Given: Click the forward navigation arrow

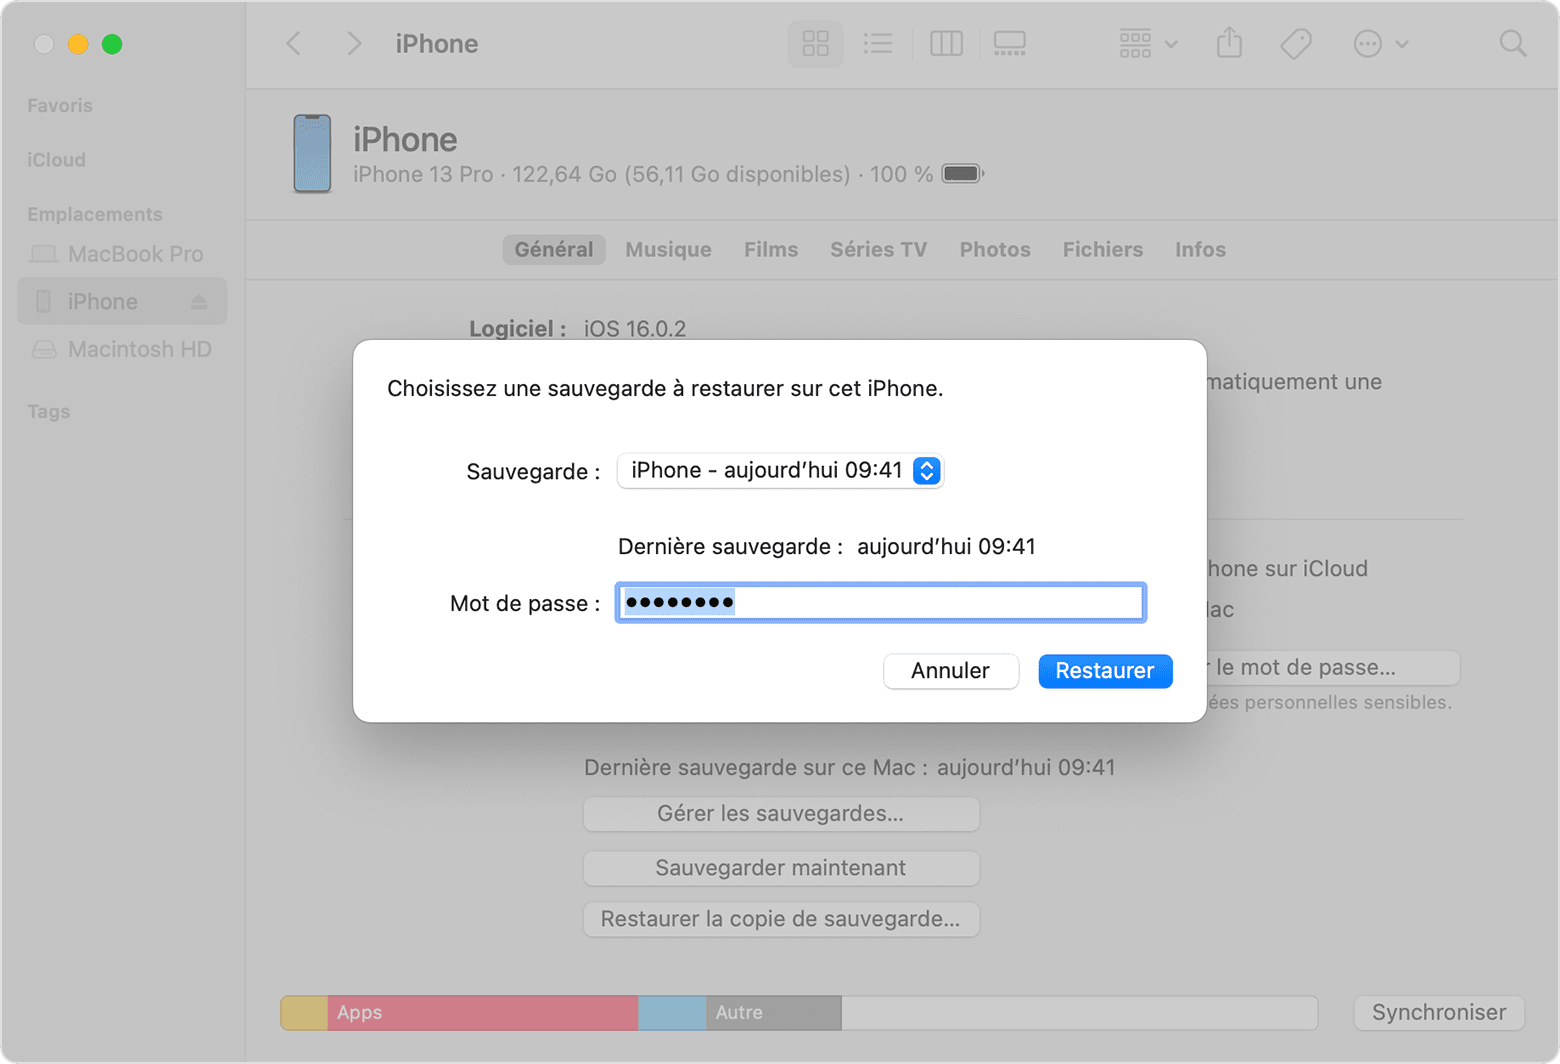Looking at the screenshot, I should click(x=355, y=43).
